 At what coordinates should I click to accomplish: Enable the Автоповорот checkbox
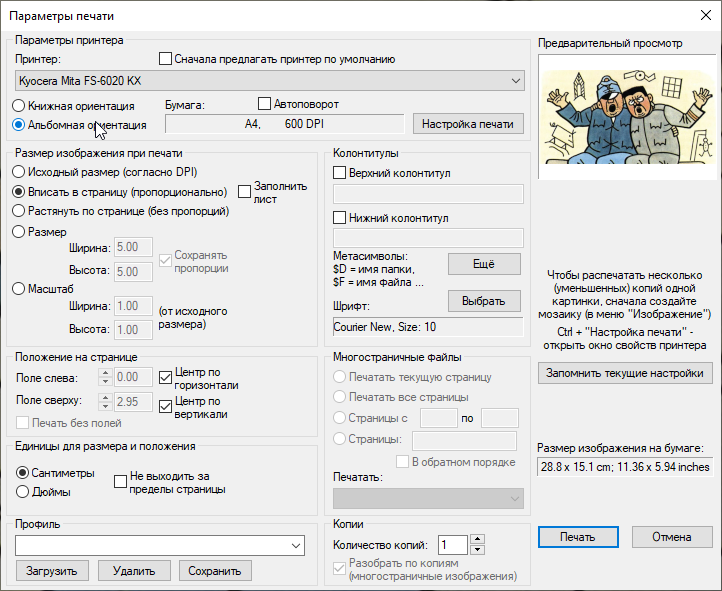point(265,104)
